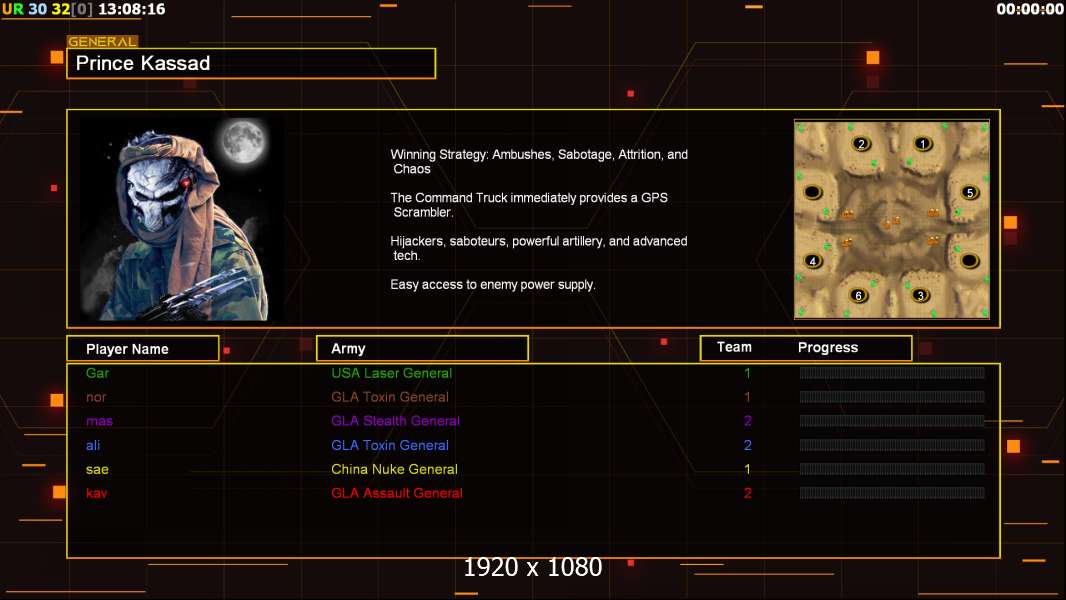Click the 00:00:00 game timer

click(x=1030, y=9)
